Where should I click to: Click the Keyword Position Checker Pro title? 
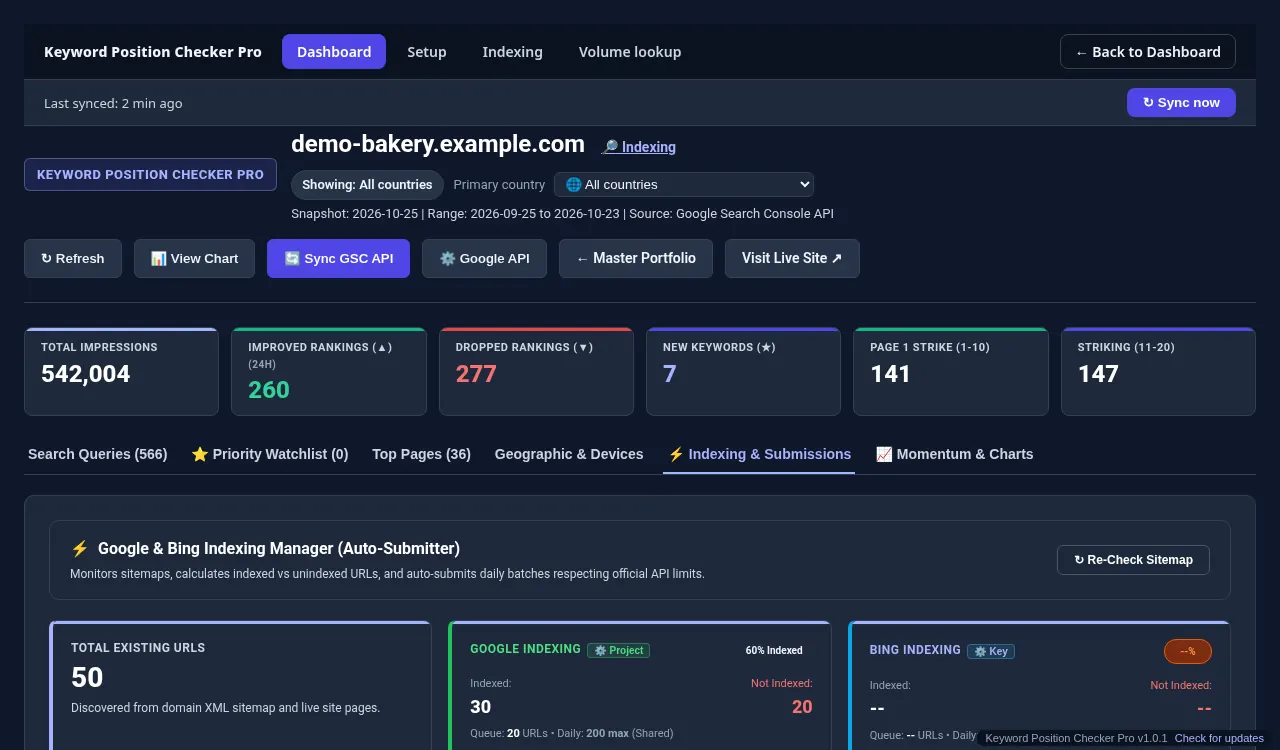coord(153,52)
